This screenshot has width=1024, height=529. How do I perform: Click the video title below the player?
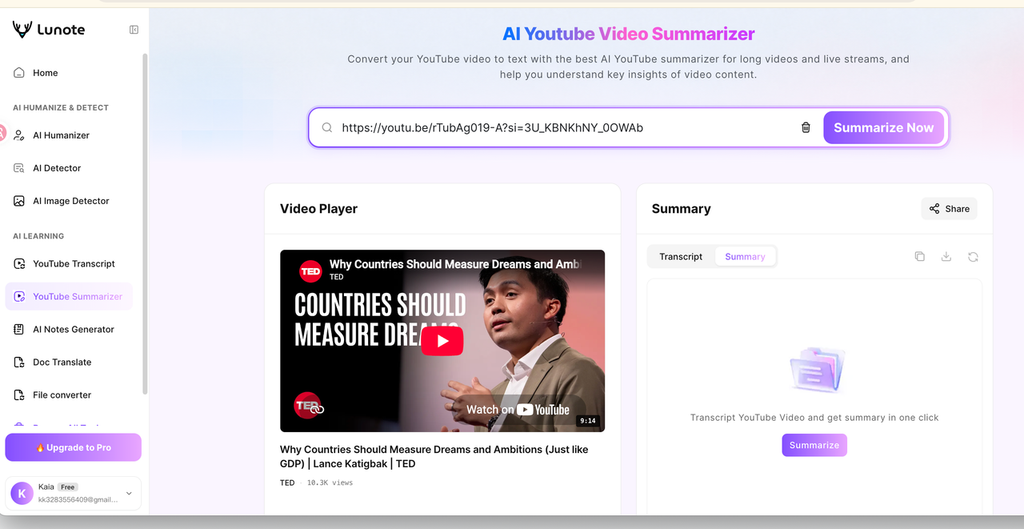coord(434,457)
